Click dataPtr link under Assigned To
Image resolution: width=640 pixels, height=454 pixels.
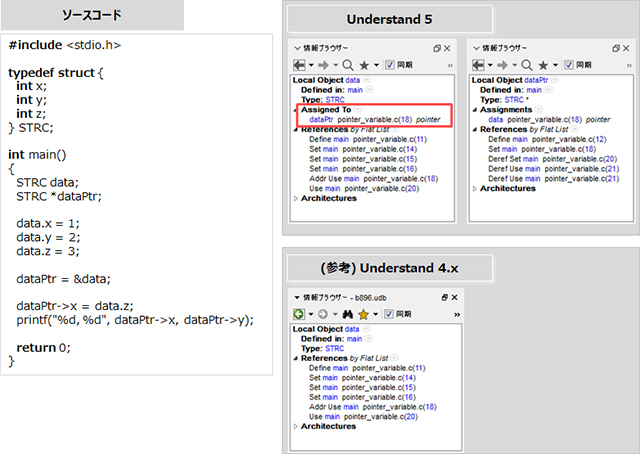[x=321, y=120]
